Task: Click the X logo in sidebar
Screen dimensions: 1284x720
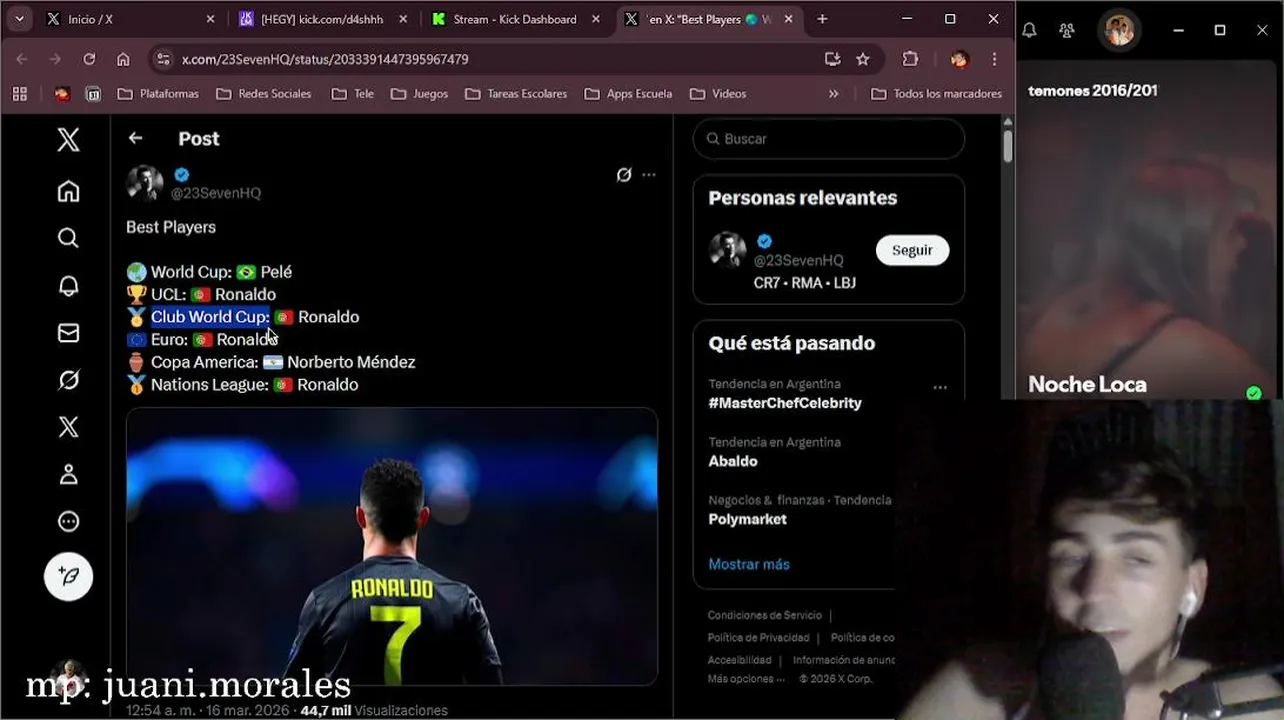Action: 68,139
